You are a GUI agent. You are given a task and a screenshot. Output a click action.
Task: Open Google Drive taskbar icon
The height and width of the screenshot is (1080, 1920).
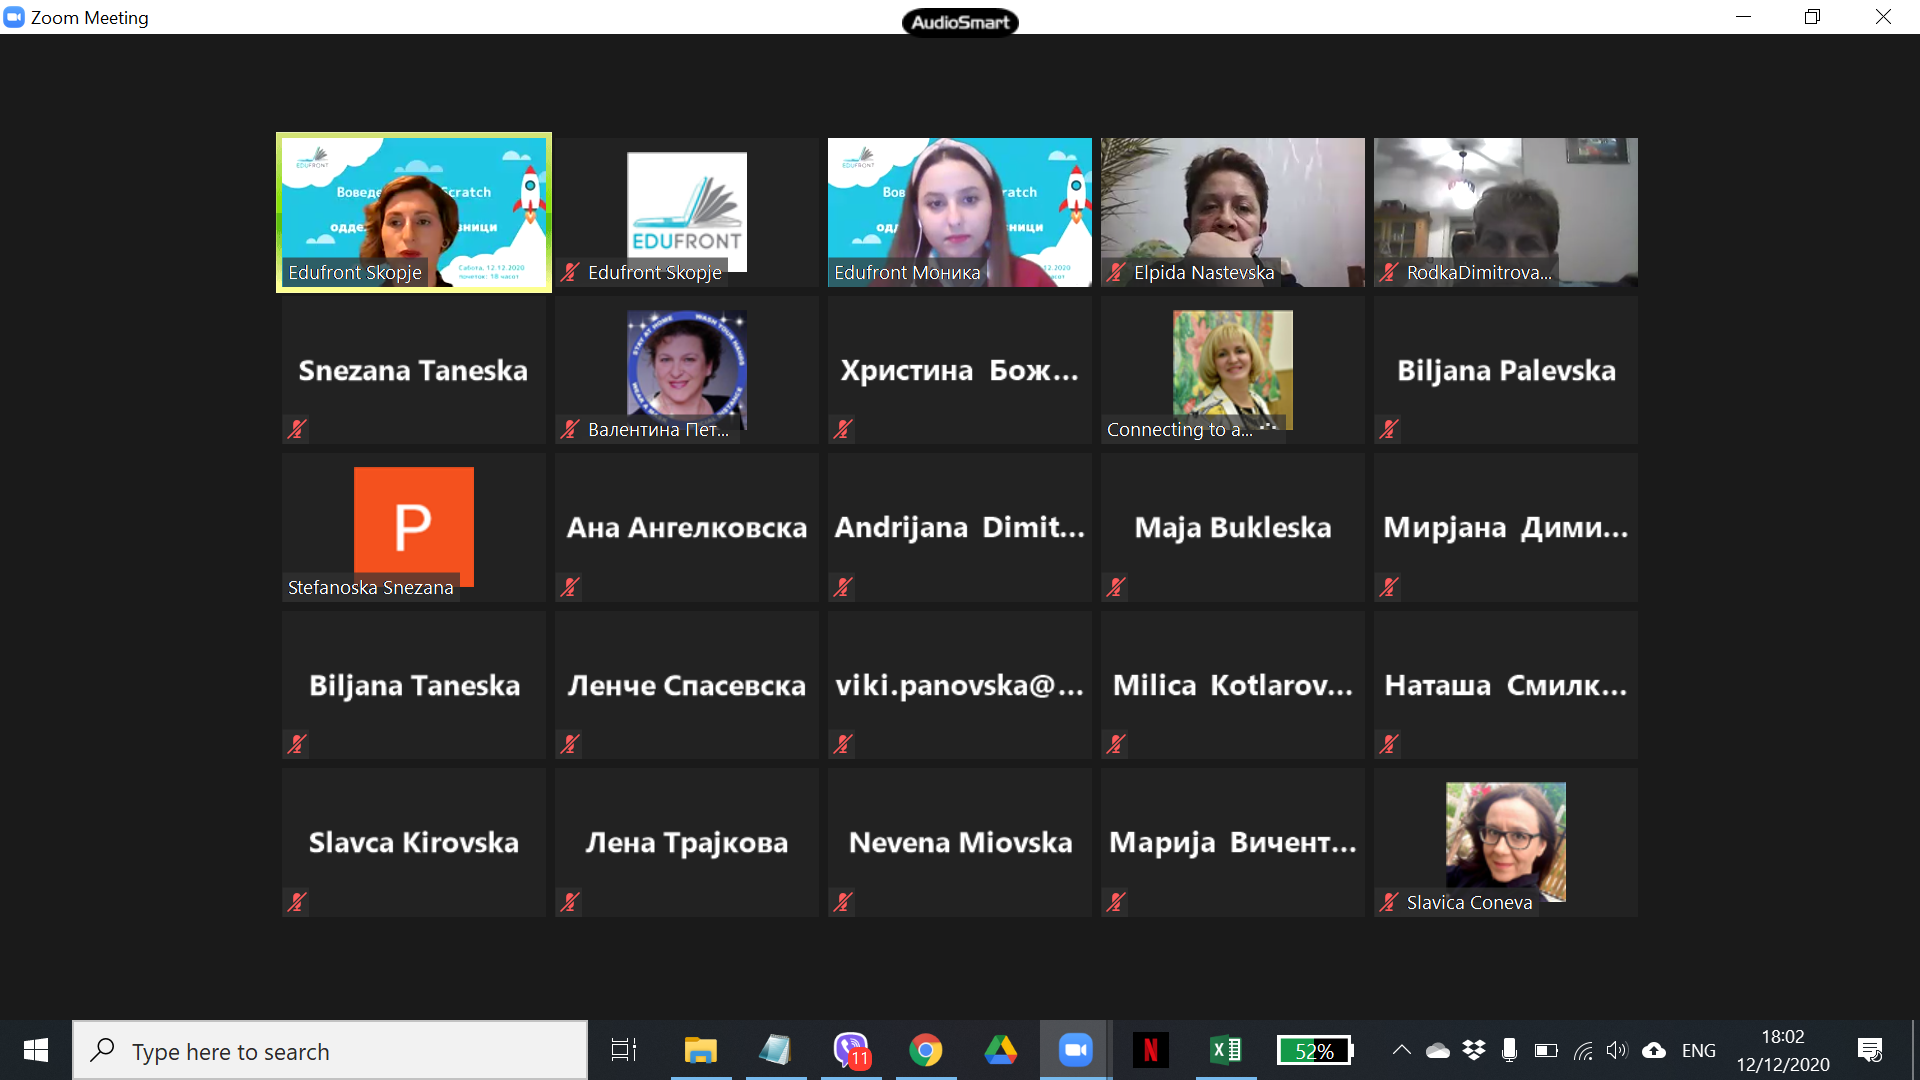coord(1000,1050)
